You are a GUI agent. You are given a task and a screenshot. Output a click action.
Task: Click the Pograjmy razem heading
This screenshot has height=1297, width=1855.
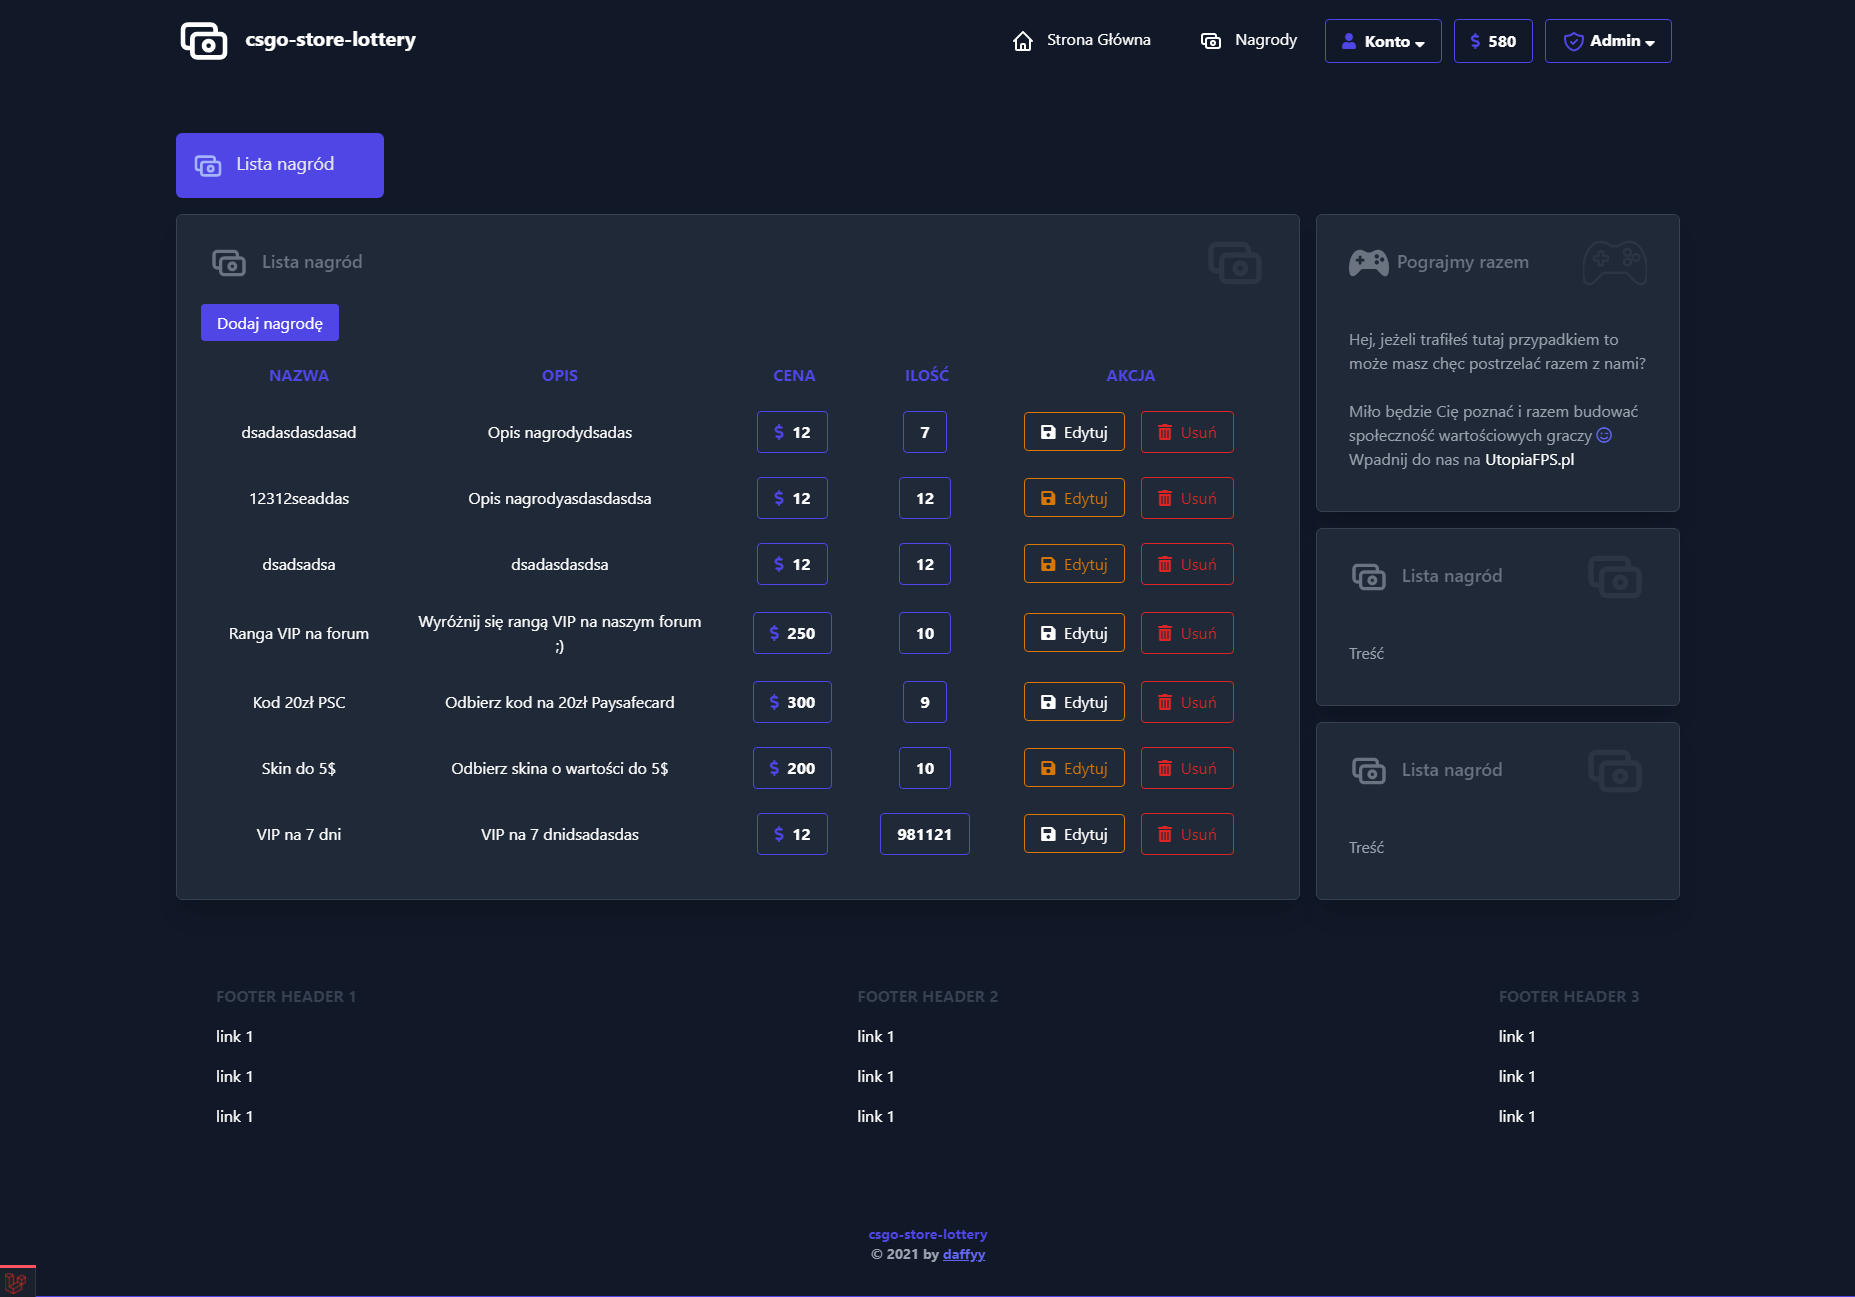click(1463, 262)
